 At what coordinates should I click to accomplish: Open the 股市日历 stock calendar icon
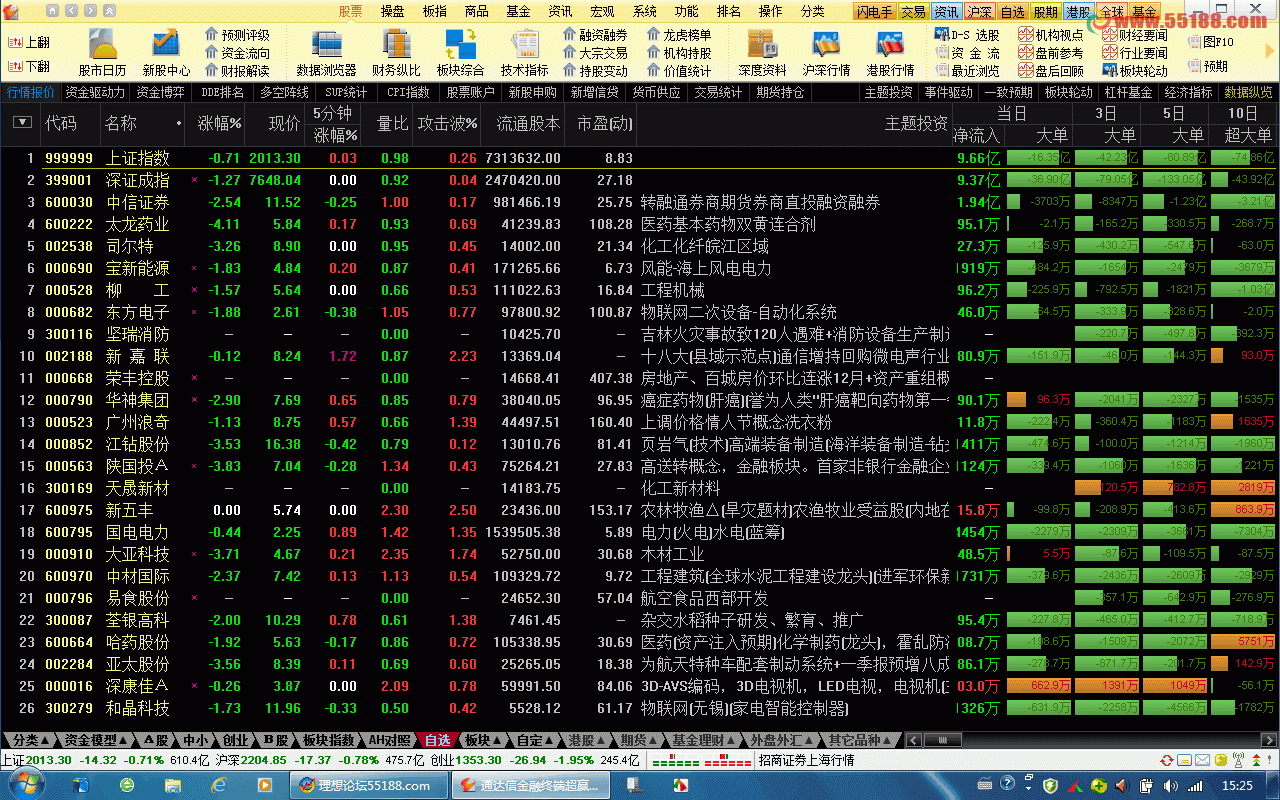102,52
